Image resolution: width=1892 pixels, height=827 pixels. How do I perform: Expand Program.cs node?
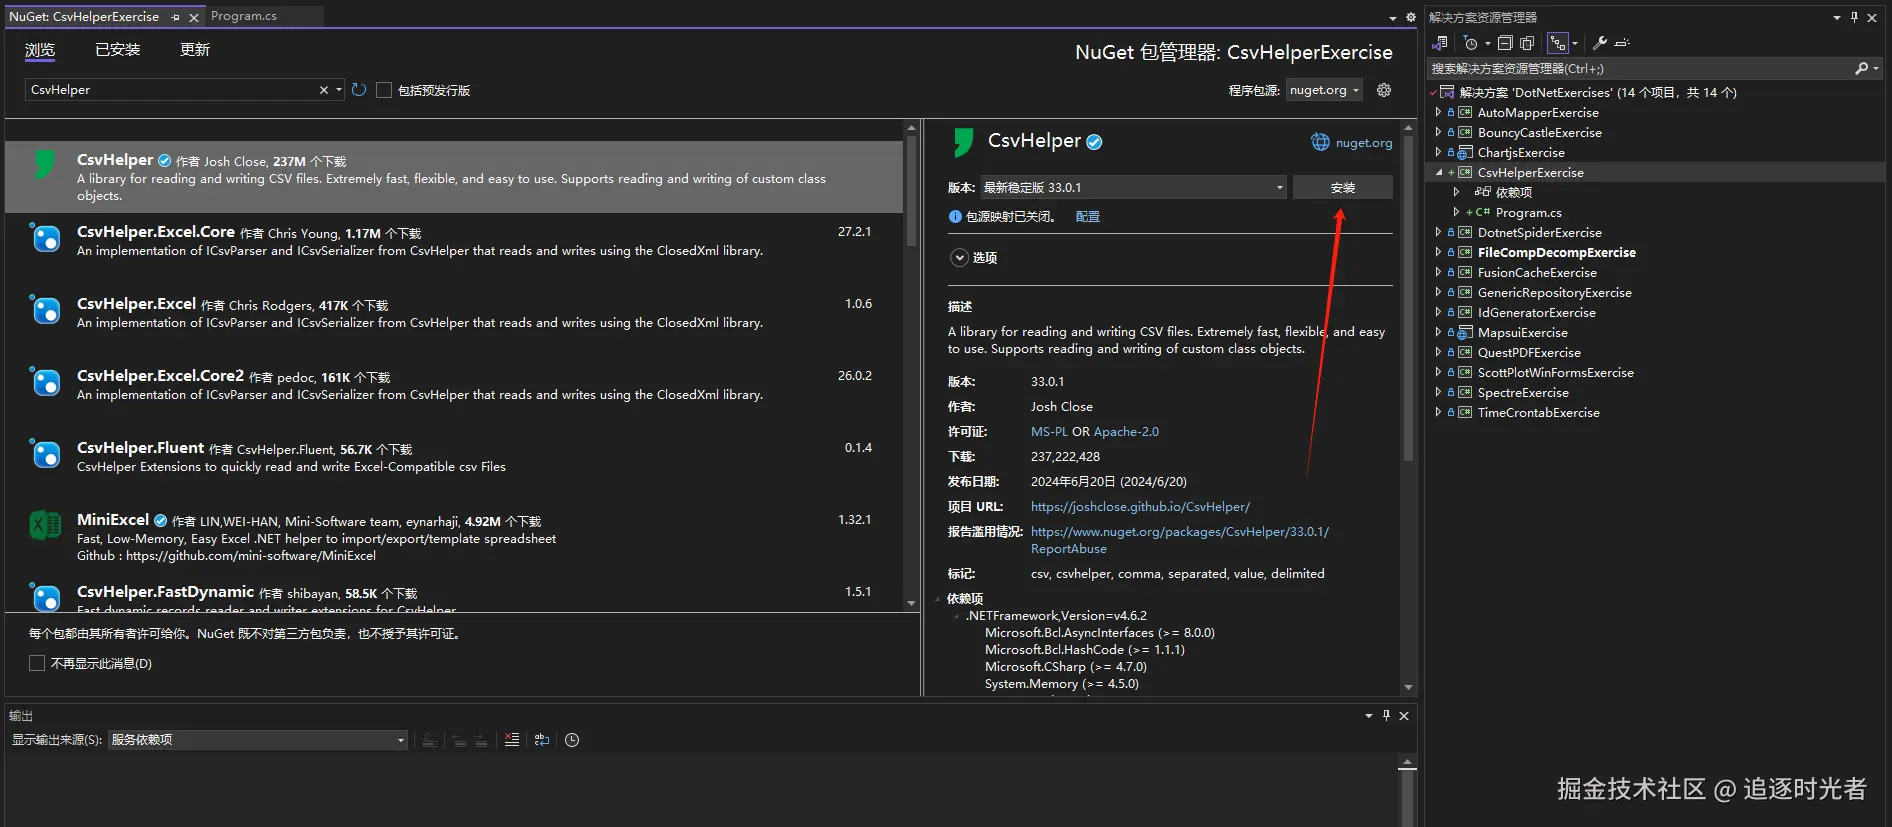point(1456,212)
